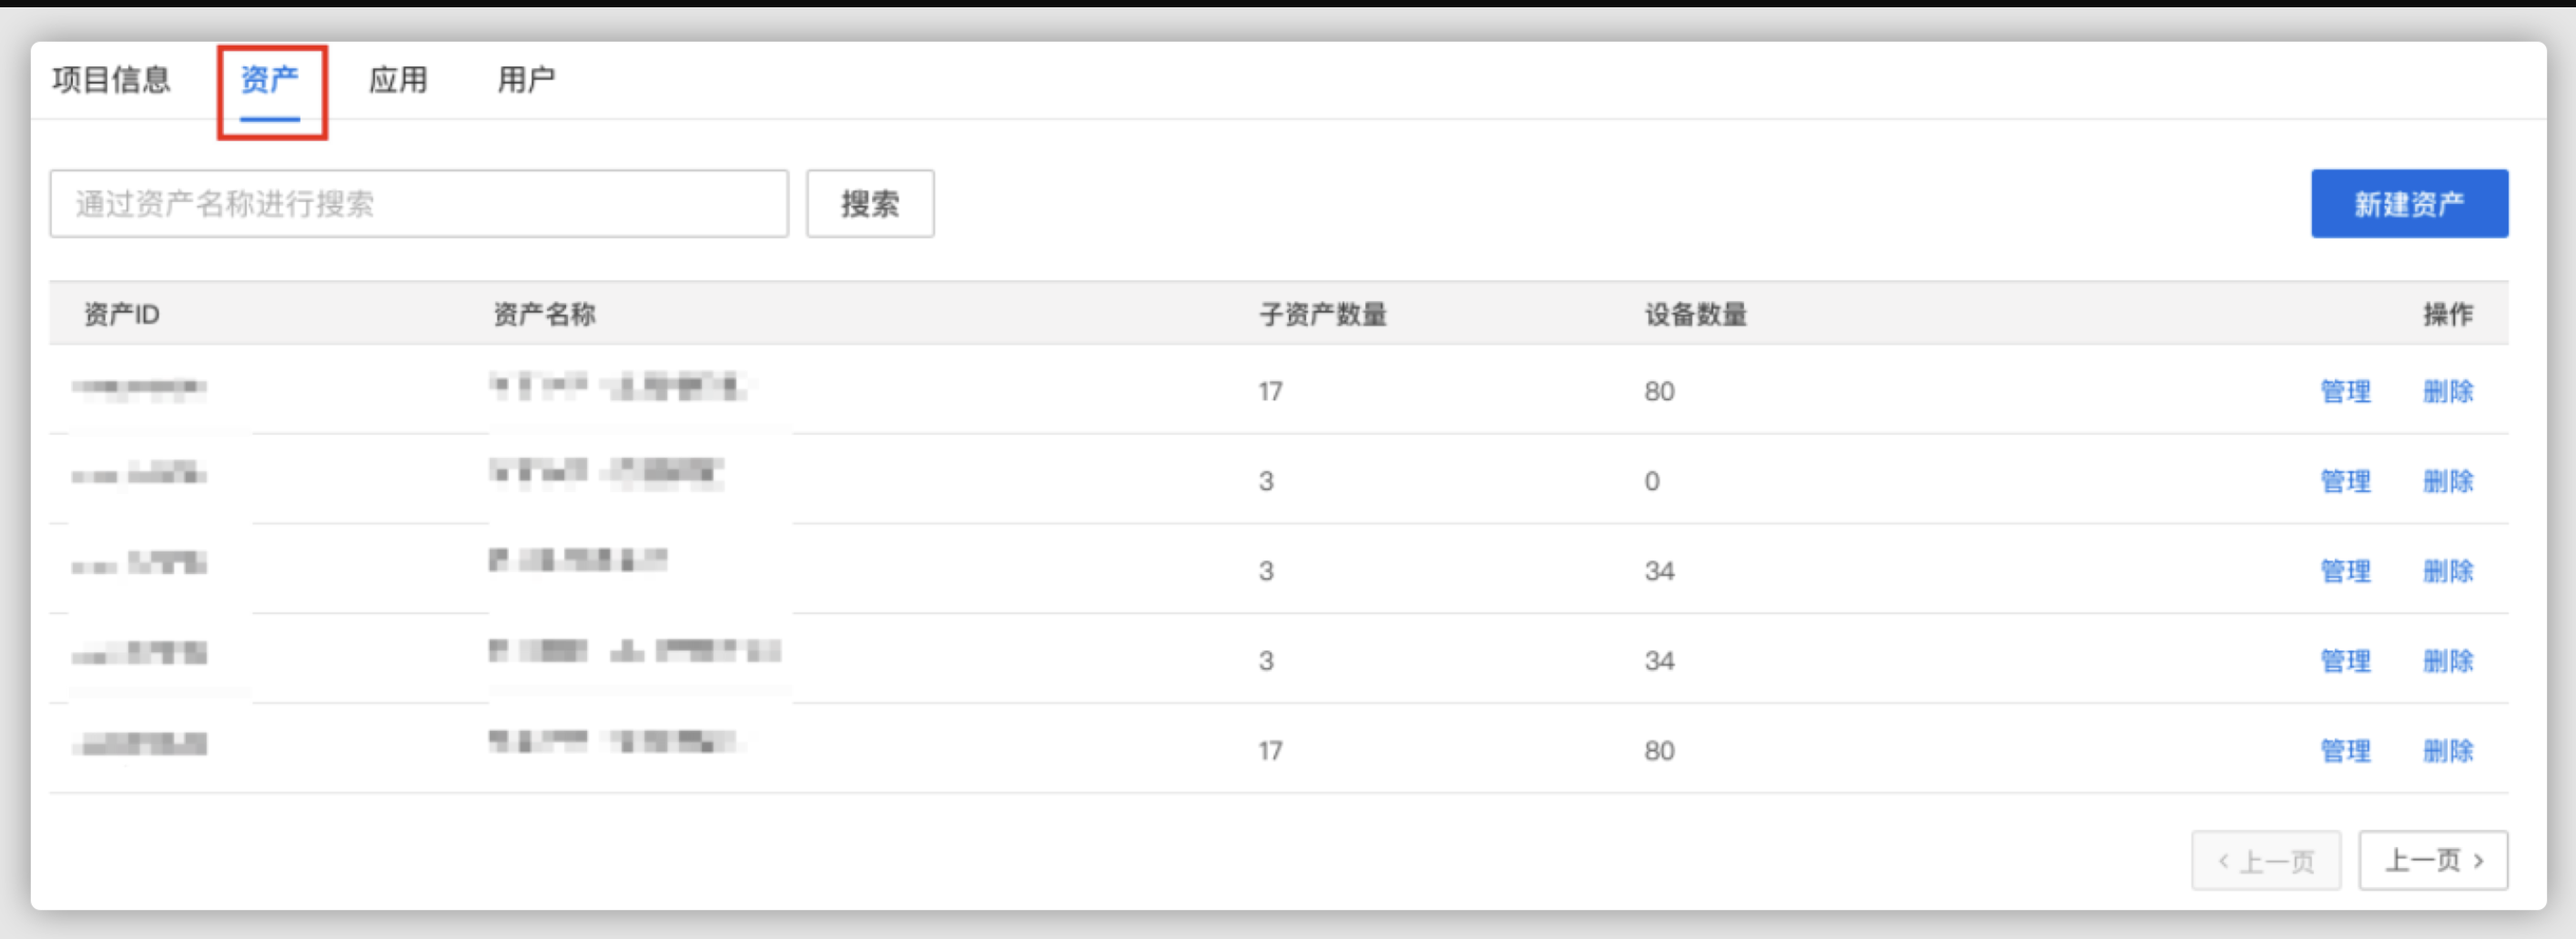Click 删除 in the fourth asset row
Viewport: 2576px width, 939px height.
(x=2447, y=661)
